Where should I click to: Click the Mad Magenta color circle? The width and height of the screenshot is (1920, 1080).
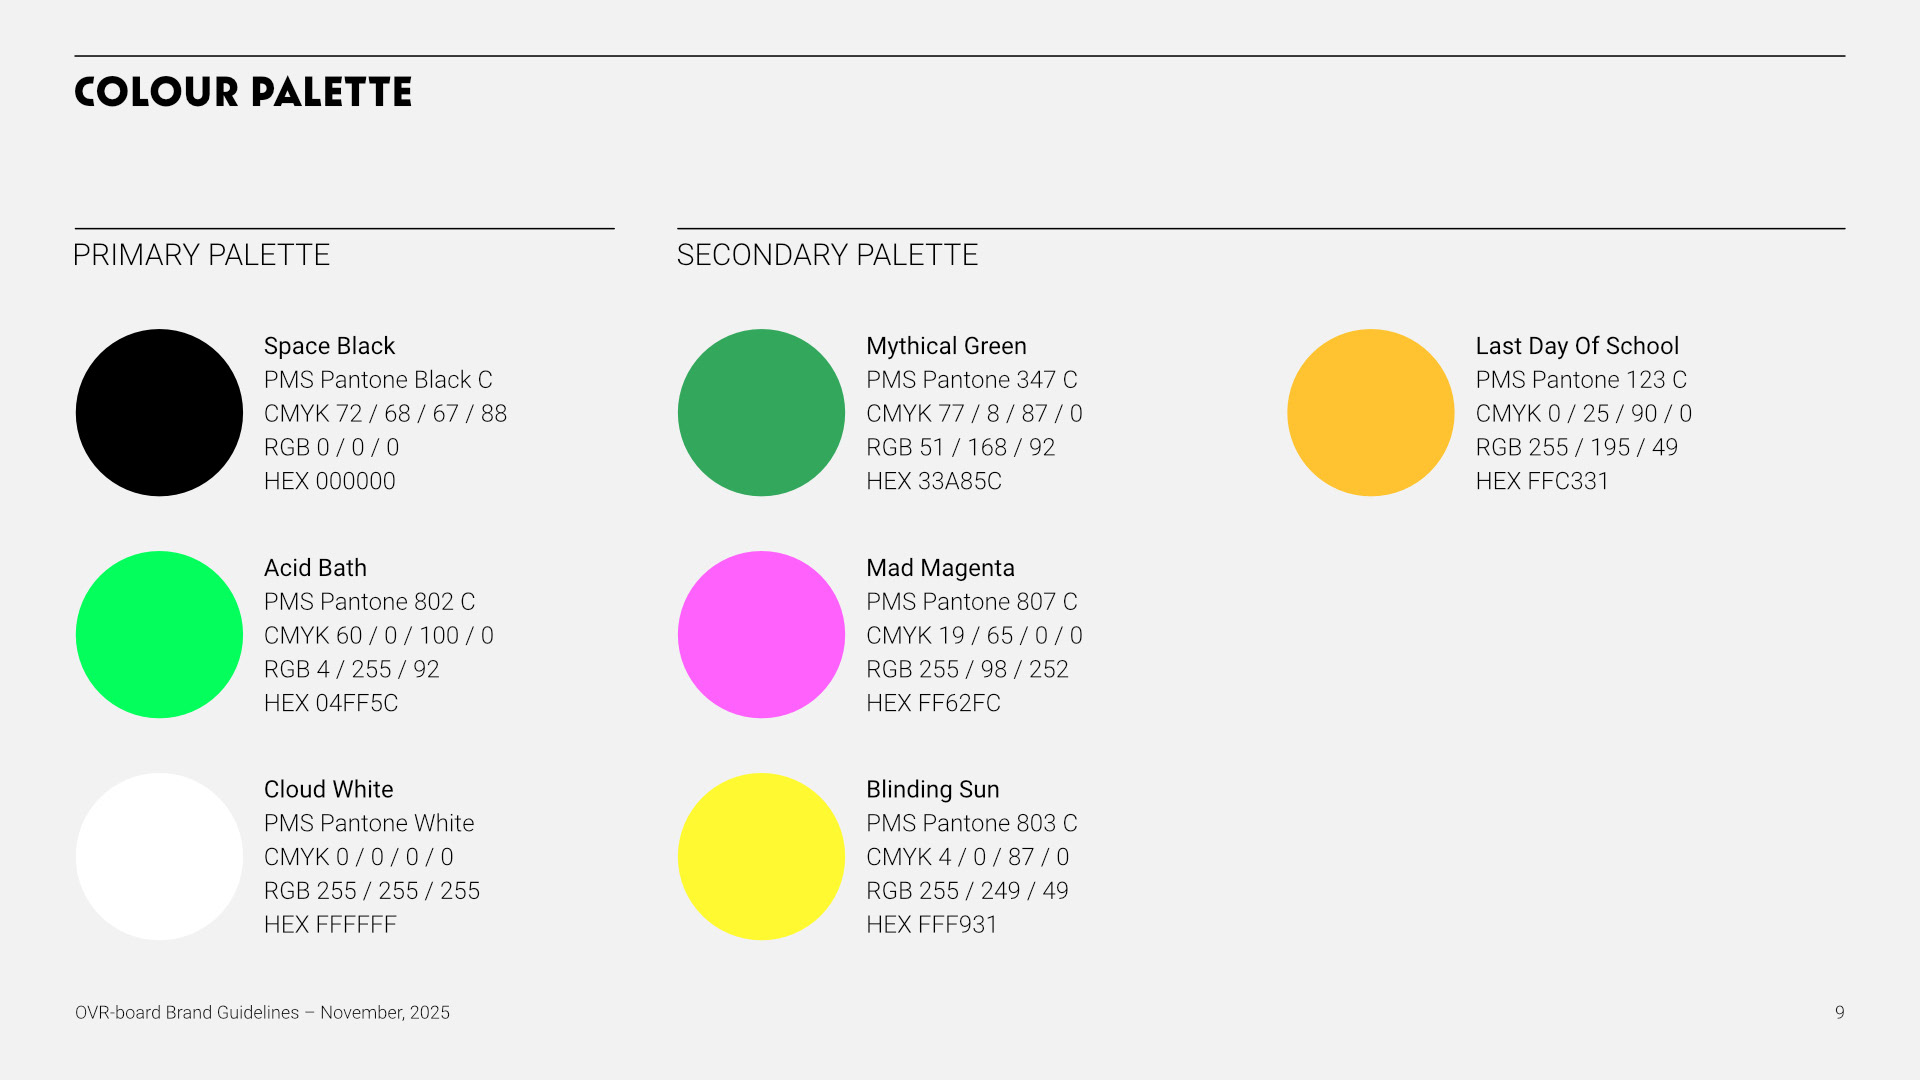point(761,634)
